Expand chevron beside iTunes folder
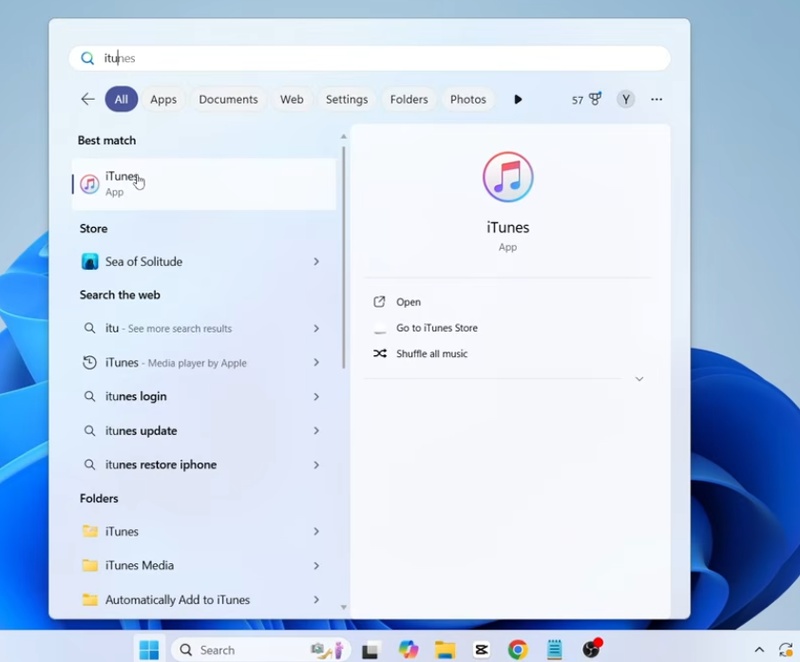This screenshot has height=662, width=800. click(316, 531)
